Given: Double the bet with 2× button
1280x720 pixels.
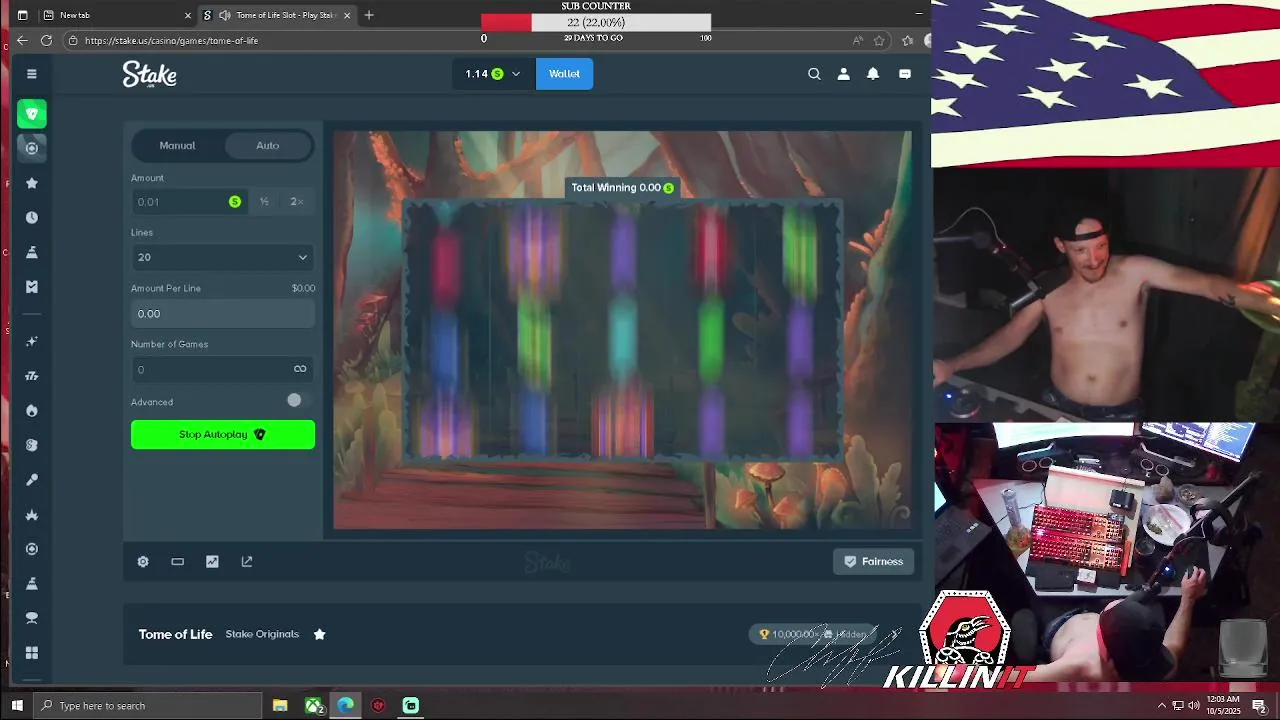Looking at the screenshot, I should coord(296,202).
